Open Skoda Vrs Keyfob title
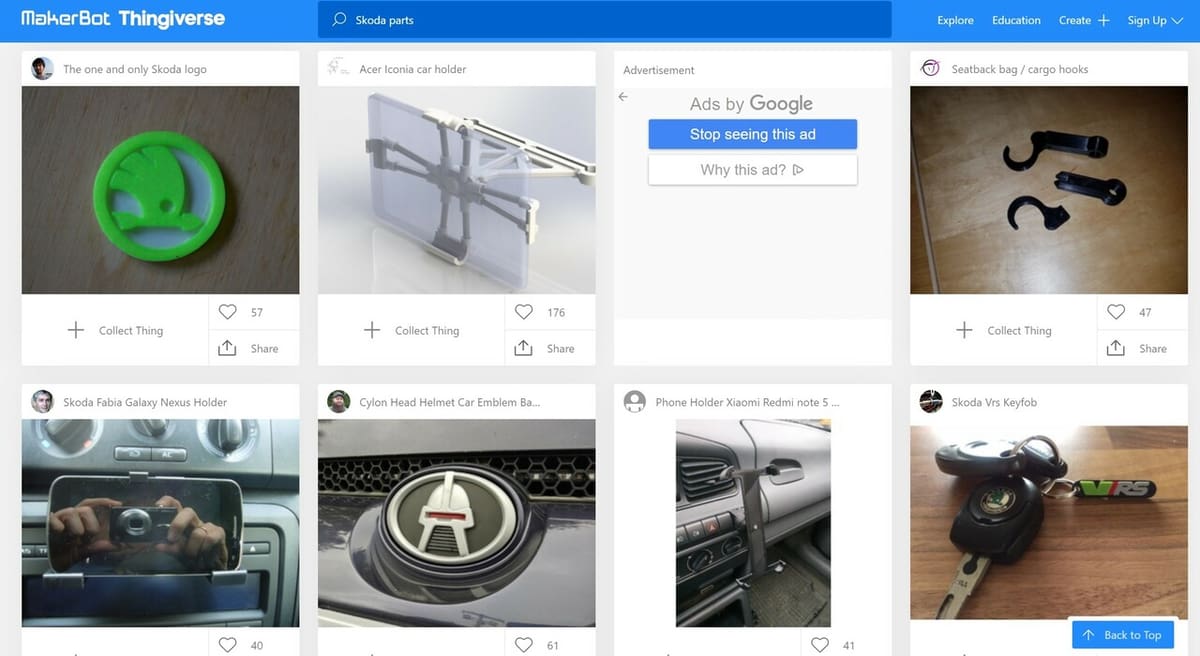This screenshot has height=656, width=1200. [x=994, y=402]
